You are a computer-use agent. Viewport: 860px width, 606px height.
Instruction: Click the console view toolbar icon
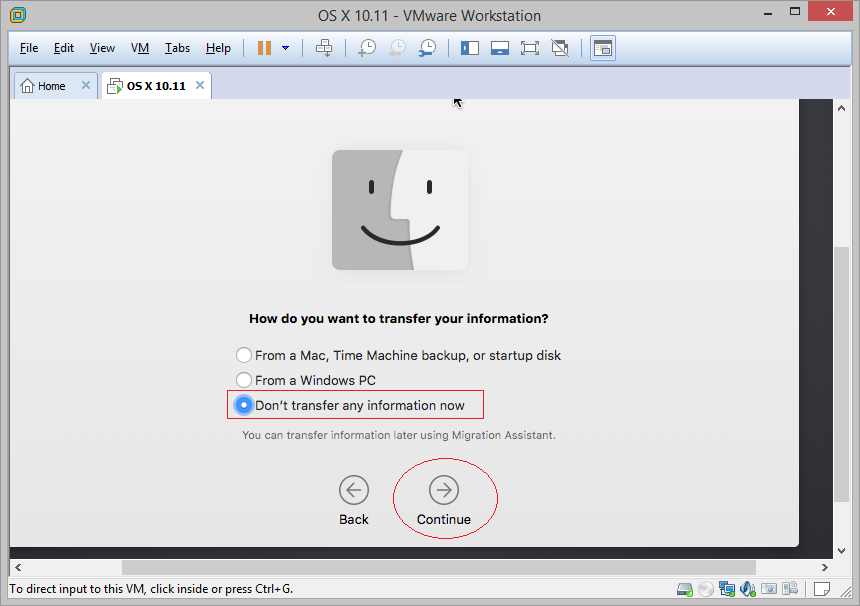click(x=603, y=48)
